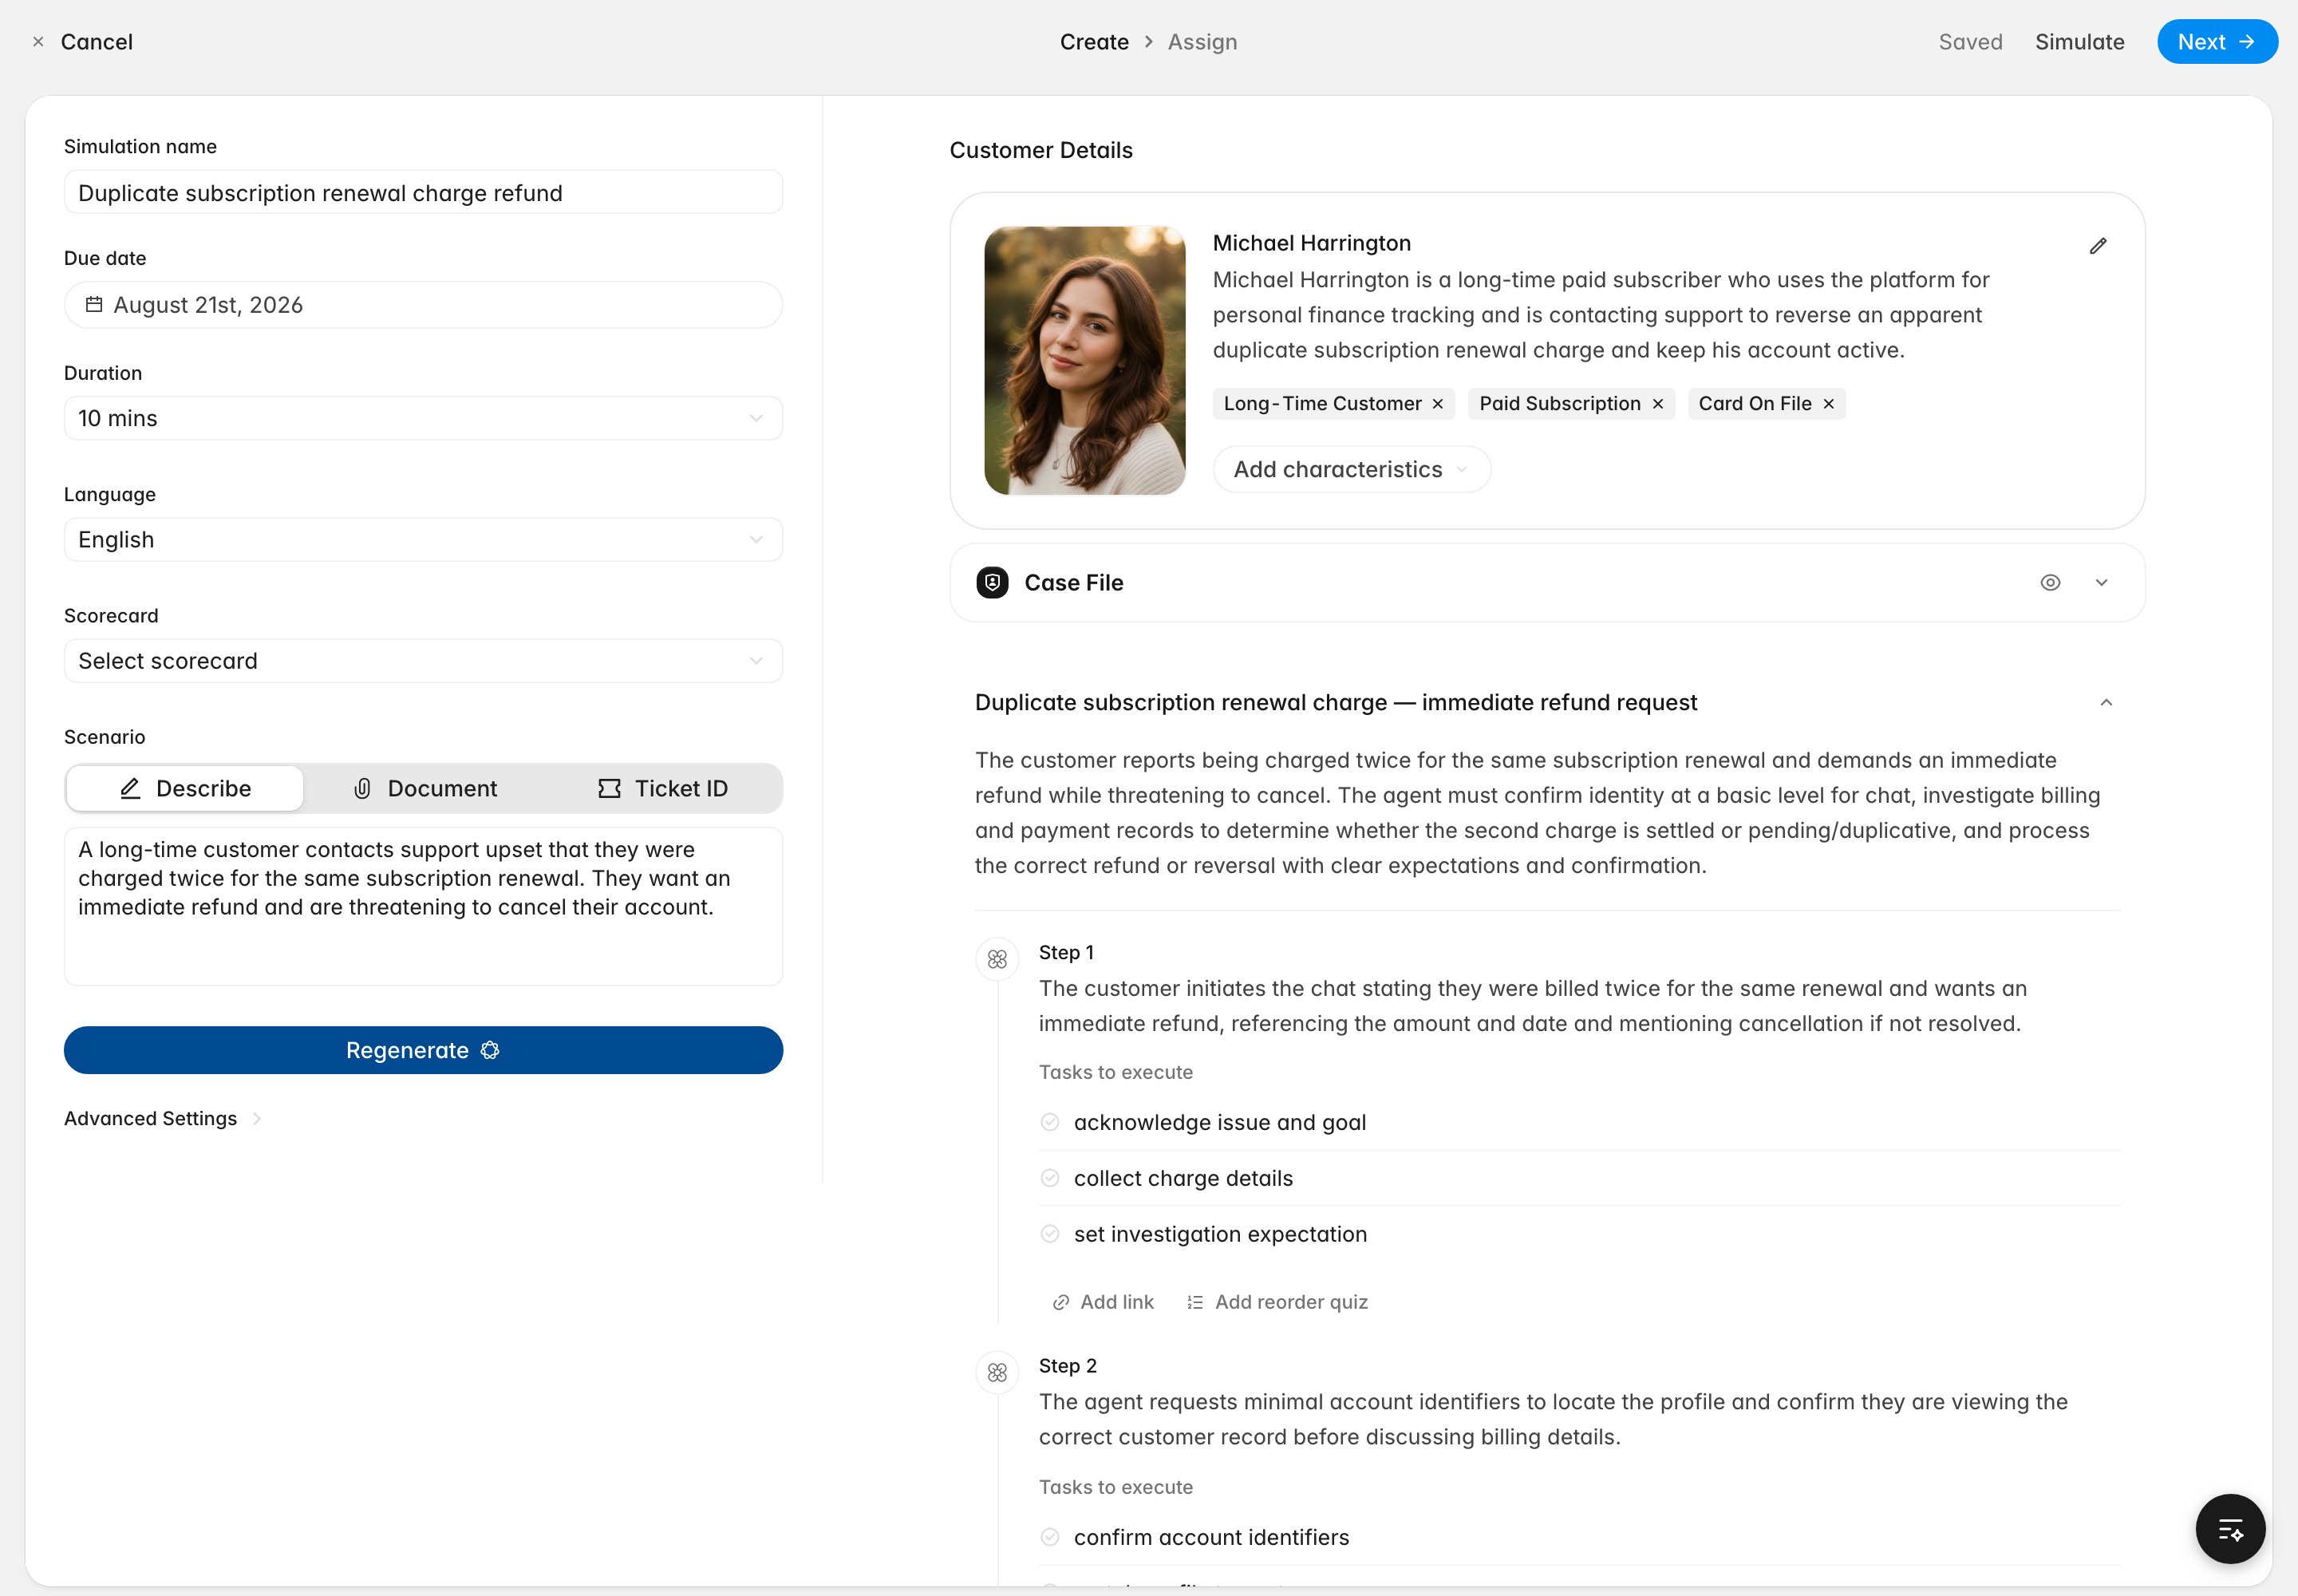This screenshot has width=2298, height=1596.
Task: Collapse the Duplicate subscription renewal charge section
Action: point(2106,703)
